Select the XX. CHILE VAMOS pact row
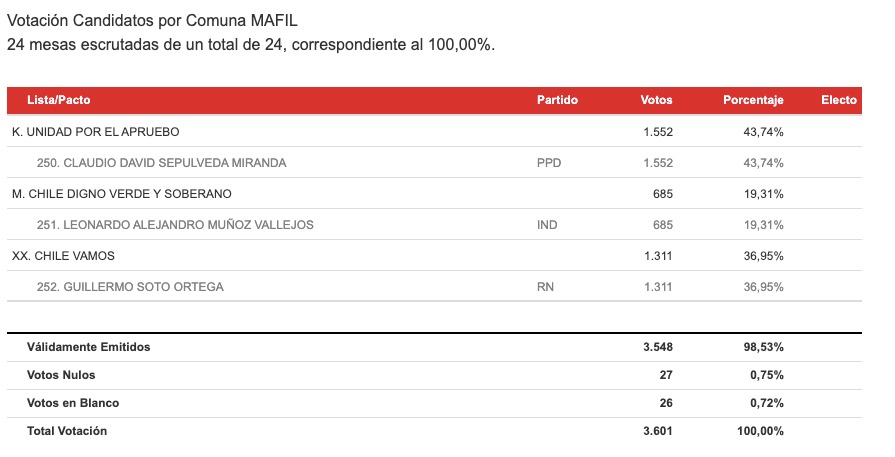Viewport: 895px width, 457px height. tap(434, 256)
